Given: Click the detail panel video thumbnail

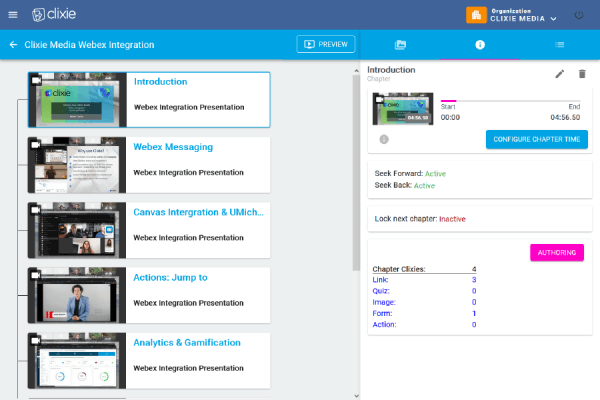Looking at the screenshot, I should pos(403,108).
